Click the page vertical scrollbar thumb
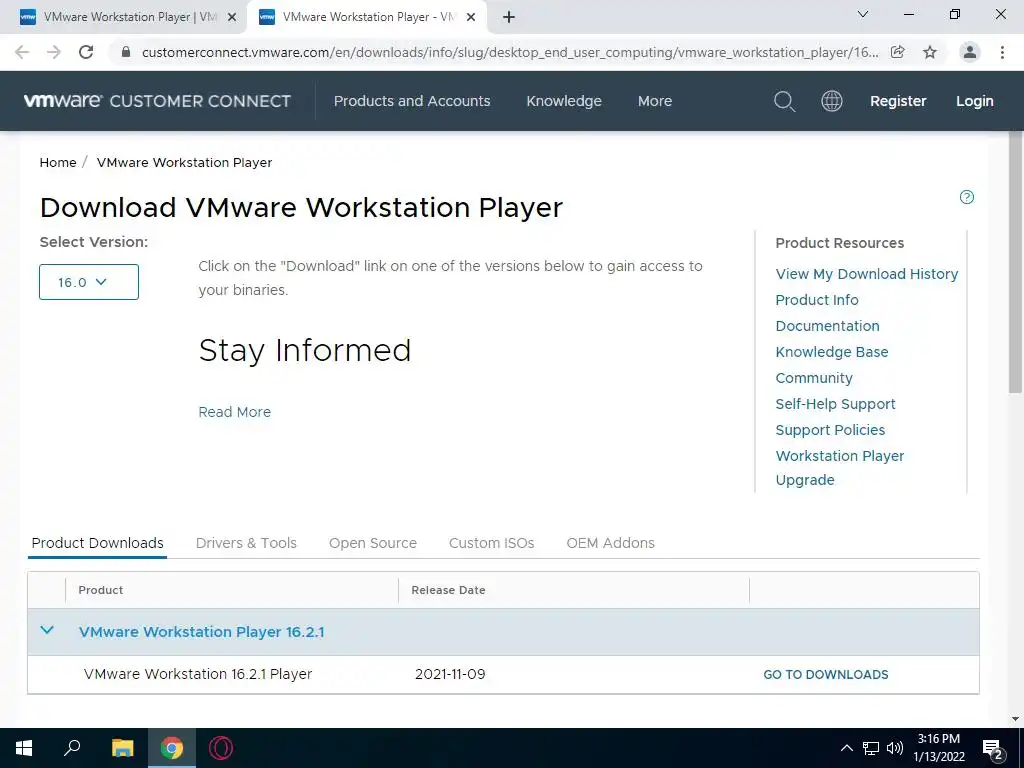1024x768 pixels. tap(1016, 261)
